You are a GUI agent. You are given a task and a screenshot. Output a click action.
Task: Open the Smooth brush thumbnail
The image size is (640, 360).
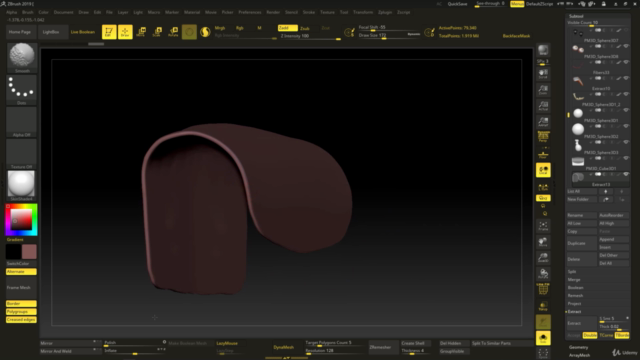point(22,58)
